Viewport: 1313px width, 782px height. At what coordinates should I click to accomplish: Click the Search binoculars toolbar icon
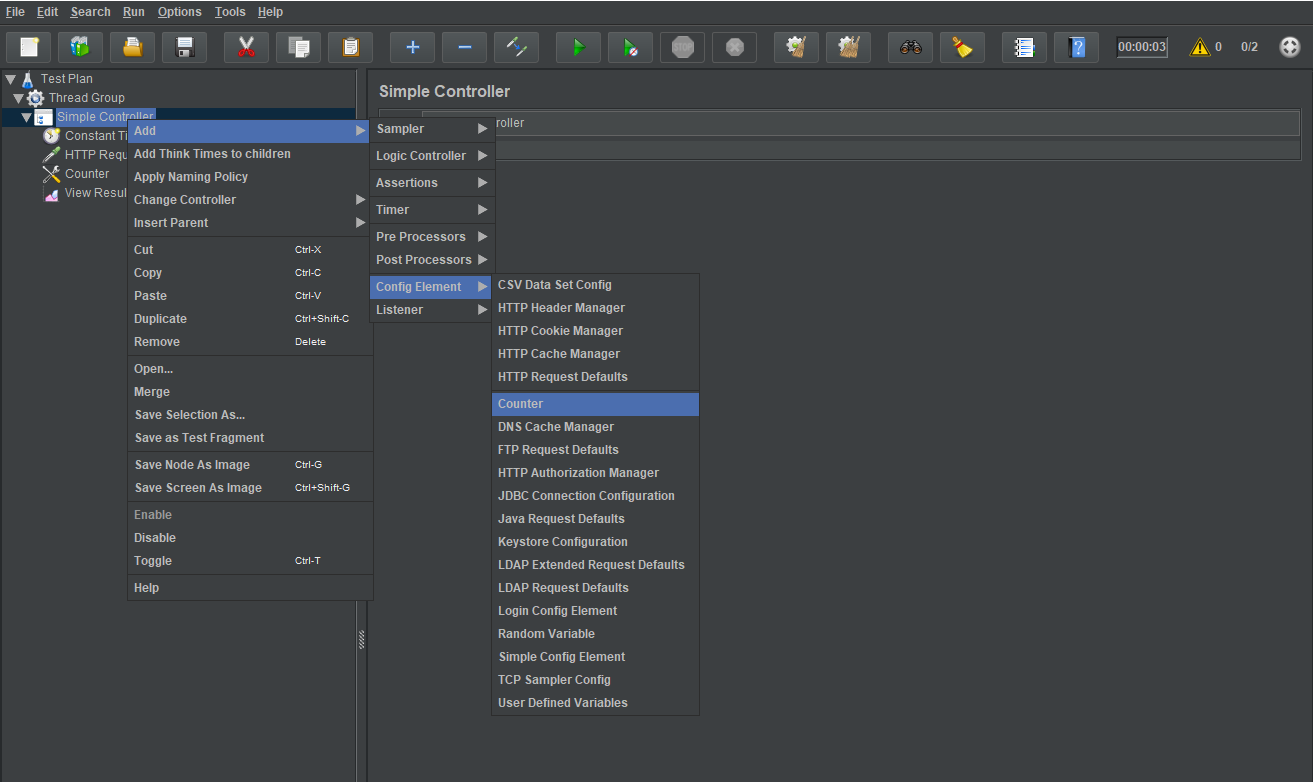[x=910, y=47]
